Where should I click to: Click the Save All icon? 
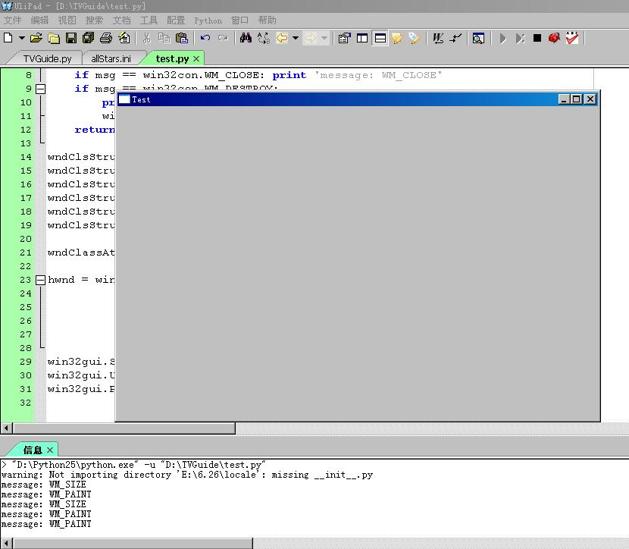tap(88, 38)
